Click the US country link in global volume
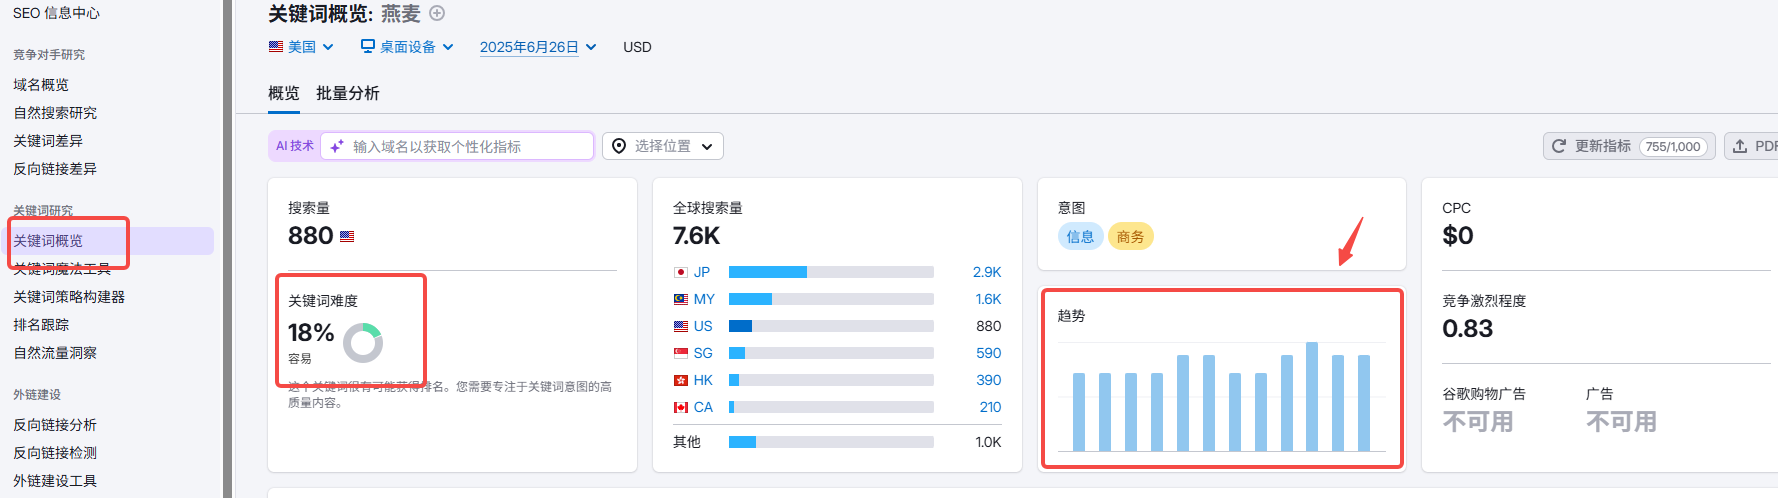Image resolution: width=1778 pixels, height=498 pixels. [x=703, y=326]
